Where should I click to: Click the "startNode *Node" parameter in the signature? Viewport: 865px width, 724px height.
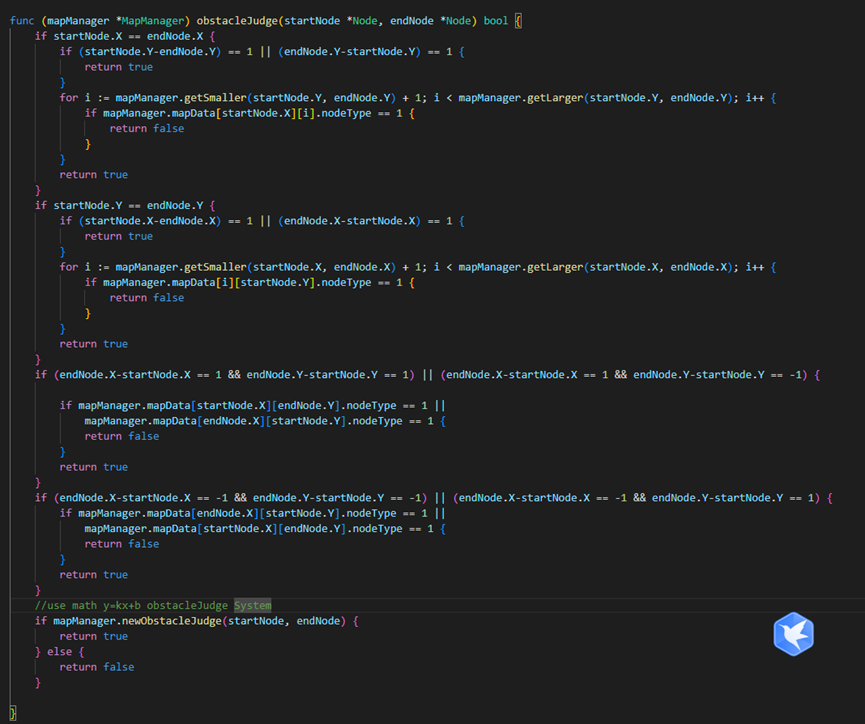331,21
